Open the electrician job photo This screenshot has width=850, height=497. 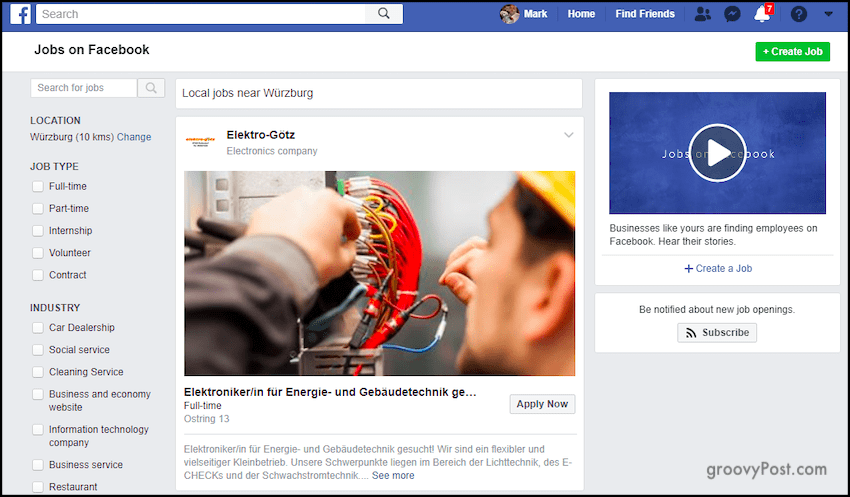tap(379, 273)
